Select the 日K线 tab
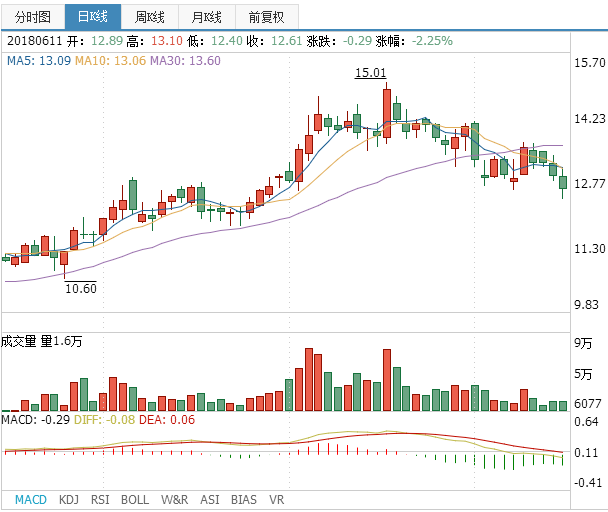Image resolution: width=608 pixels, height=512 pixels. pos(93,17)
